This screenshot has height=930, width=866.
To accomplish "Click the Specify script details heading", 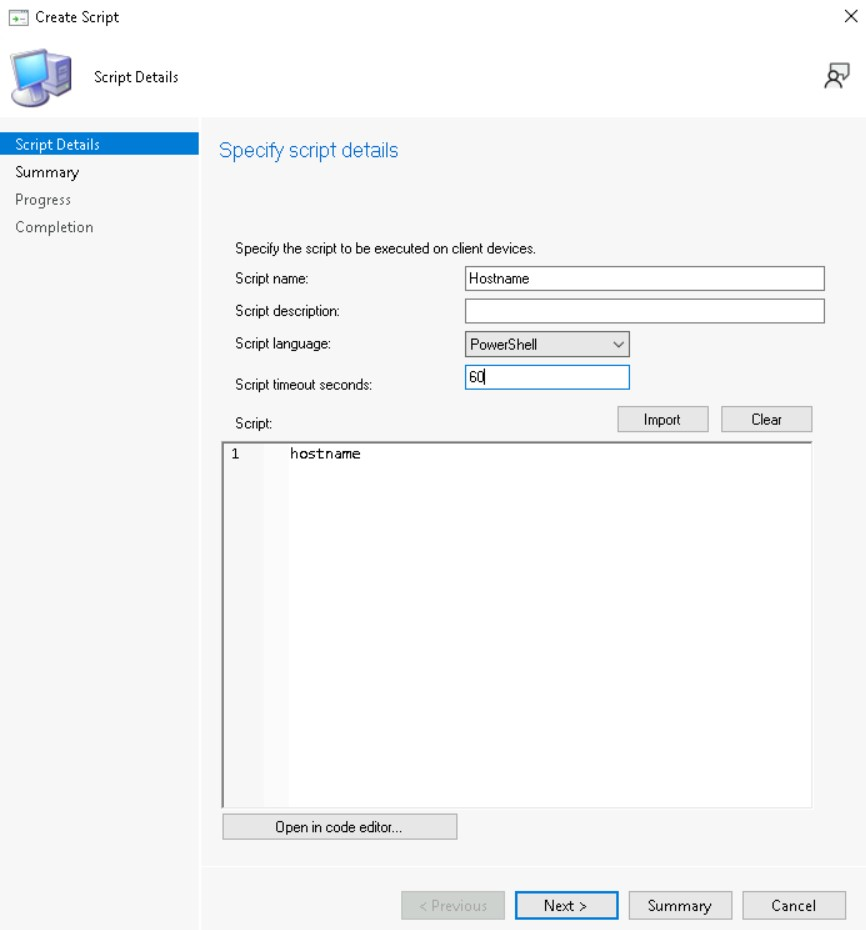I will 308,151.
